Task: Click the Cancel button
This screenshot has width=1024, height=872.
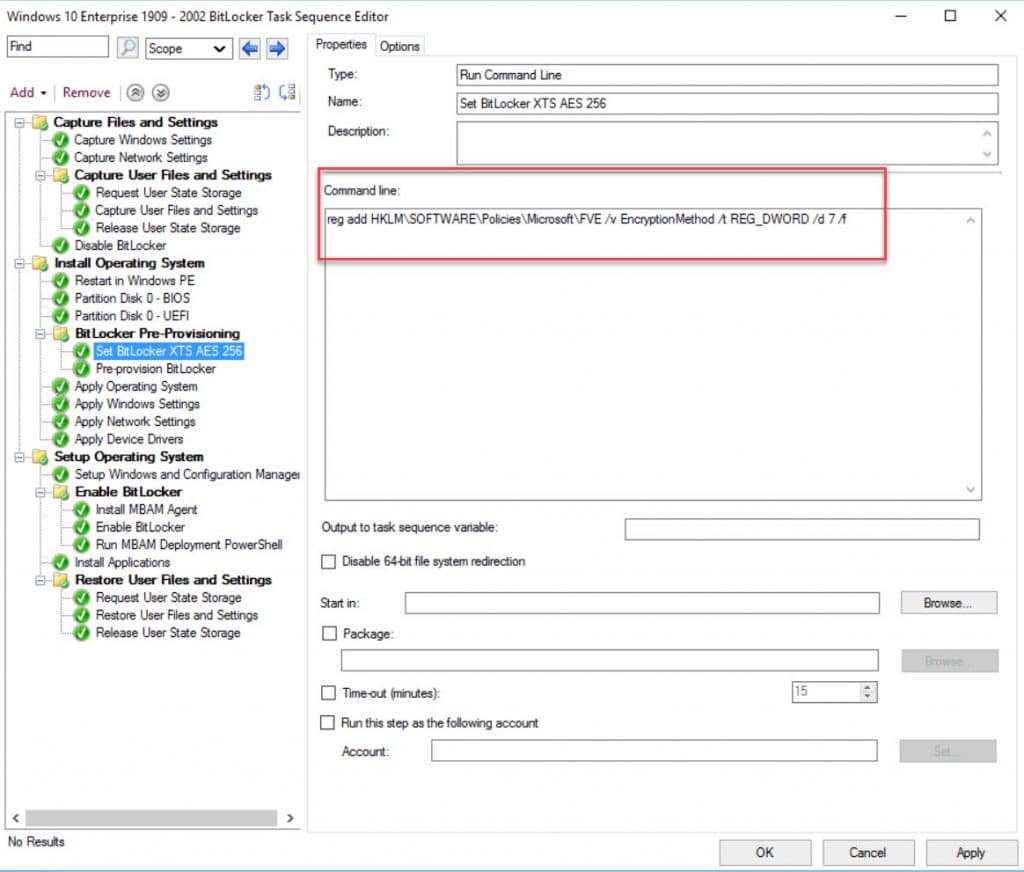Action: (x=868, y=852)
